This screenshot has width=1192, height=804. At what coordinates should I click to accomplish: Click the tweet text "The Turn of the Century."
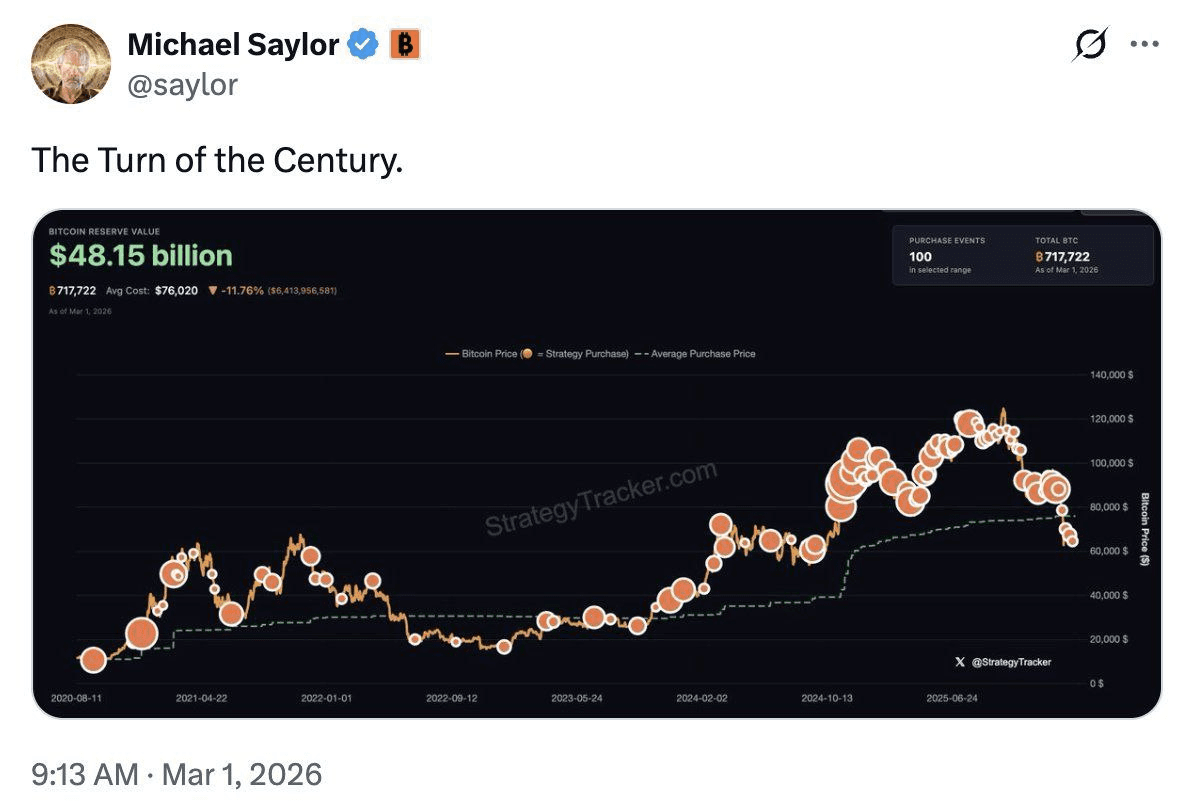pyautogui.click(x=217, y=160)
